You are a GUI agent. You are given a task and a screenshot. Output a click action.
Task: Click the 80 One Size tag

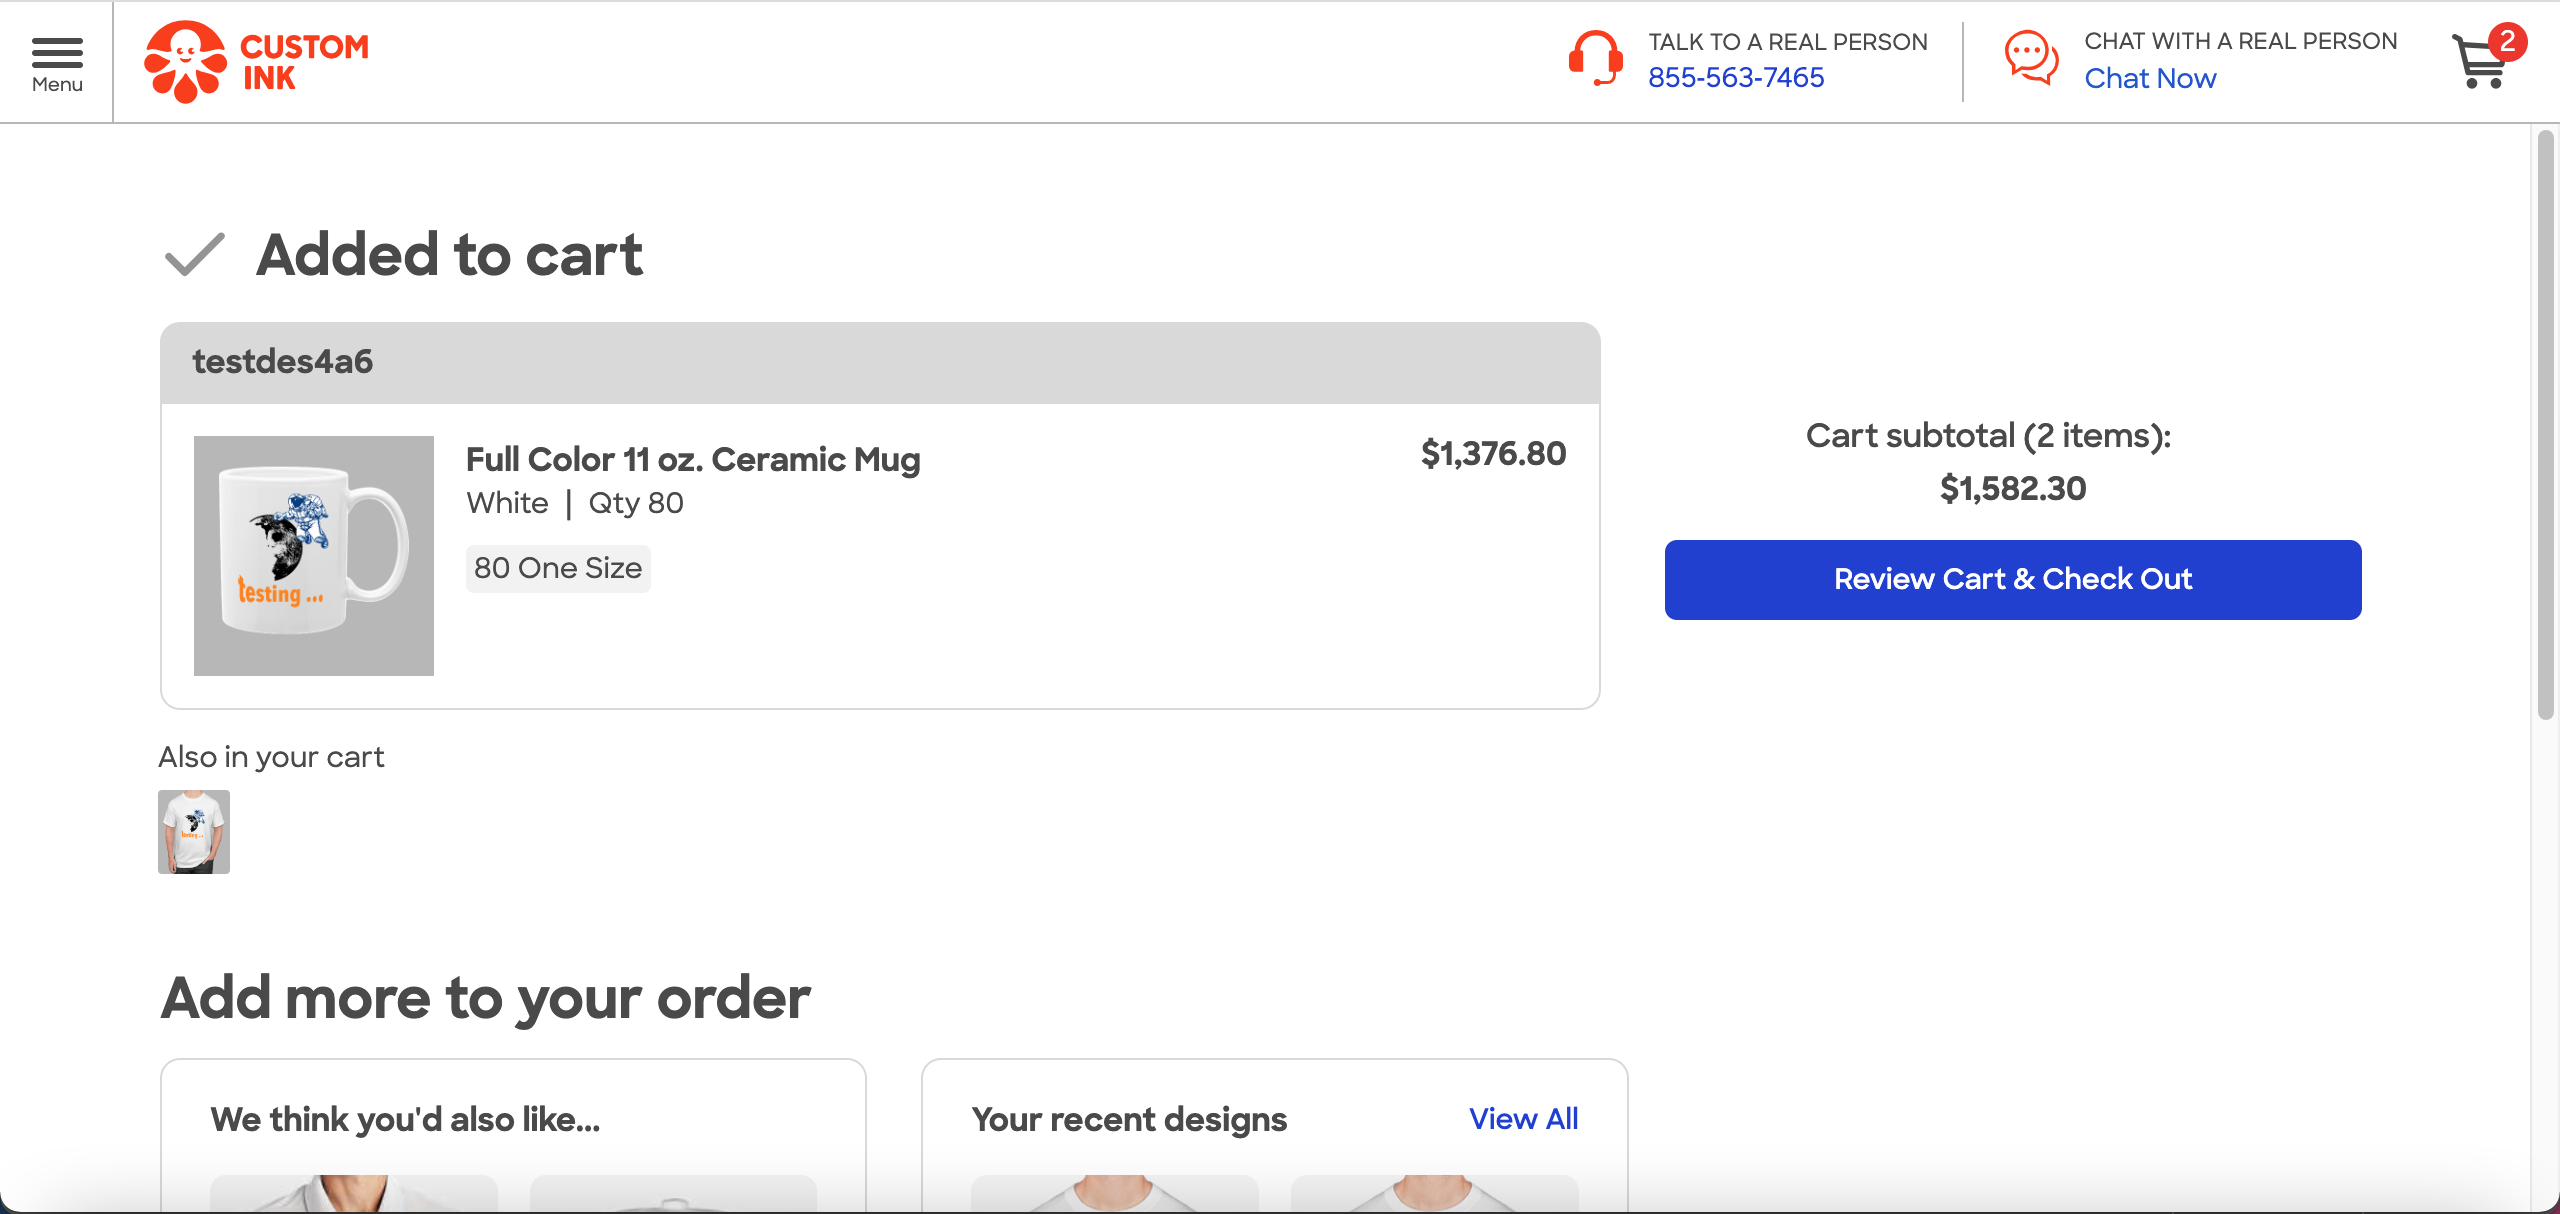(x=558, y=568)
